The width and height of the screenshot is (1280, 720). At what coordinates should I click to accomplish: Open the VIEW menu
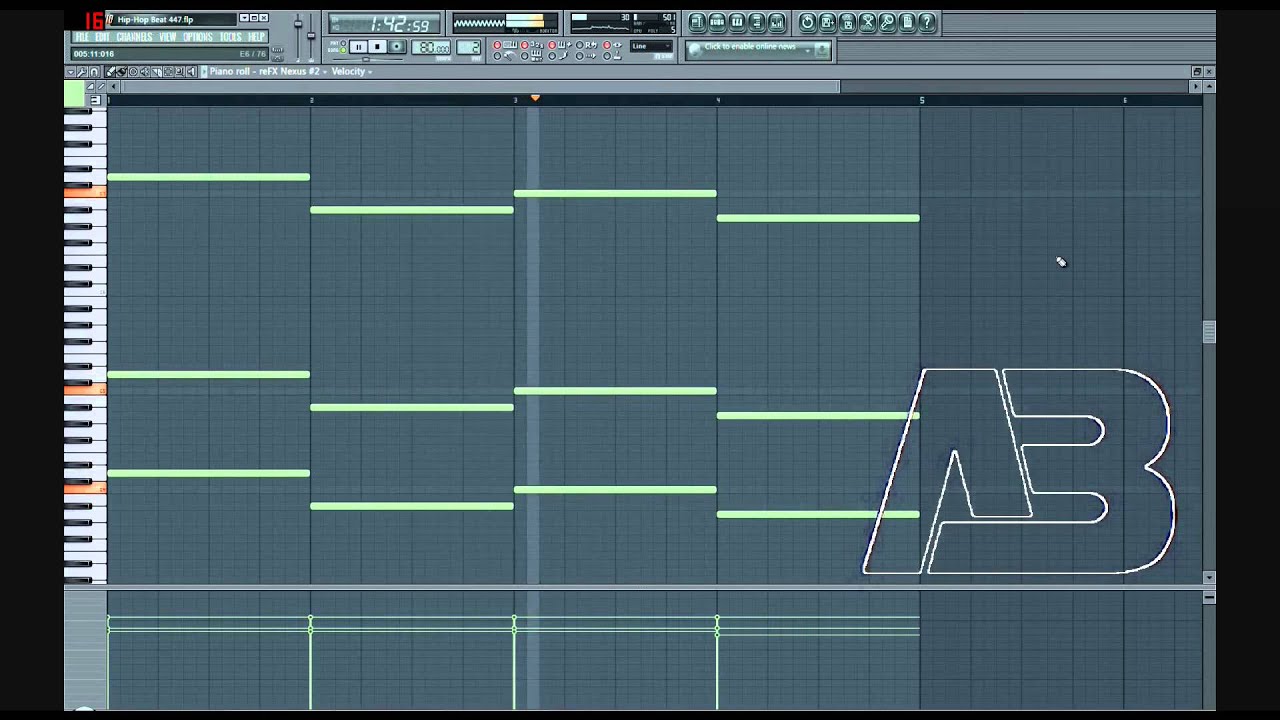coord(167,37)
